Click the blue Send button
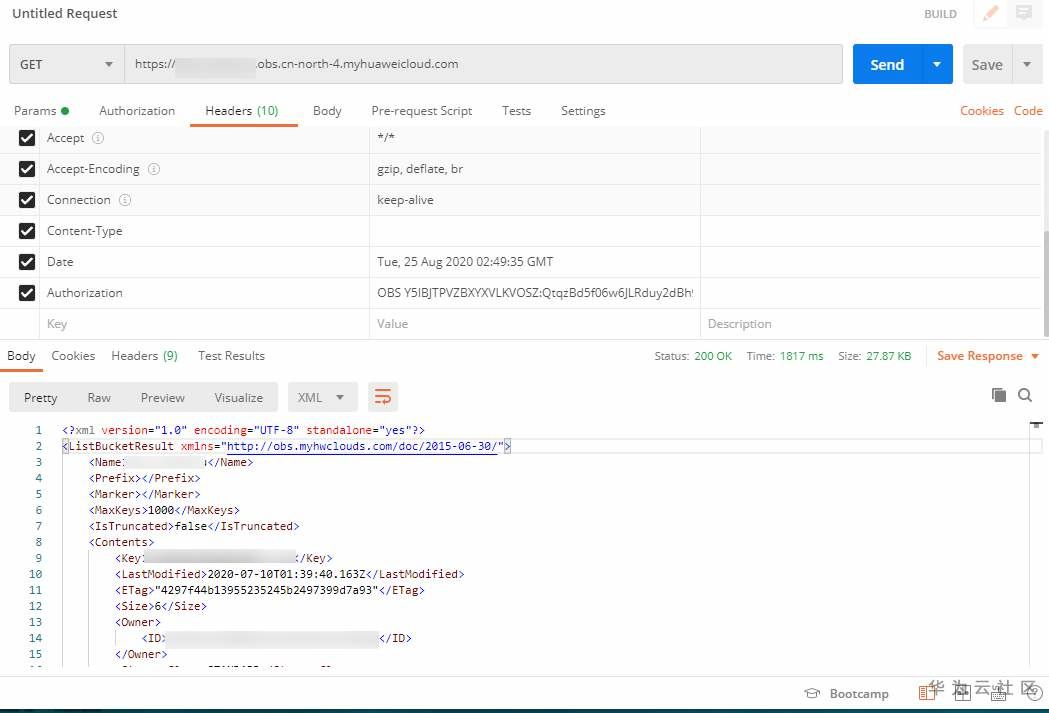The width and height of the screenshot is (1049, 713). [887, 64]
